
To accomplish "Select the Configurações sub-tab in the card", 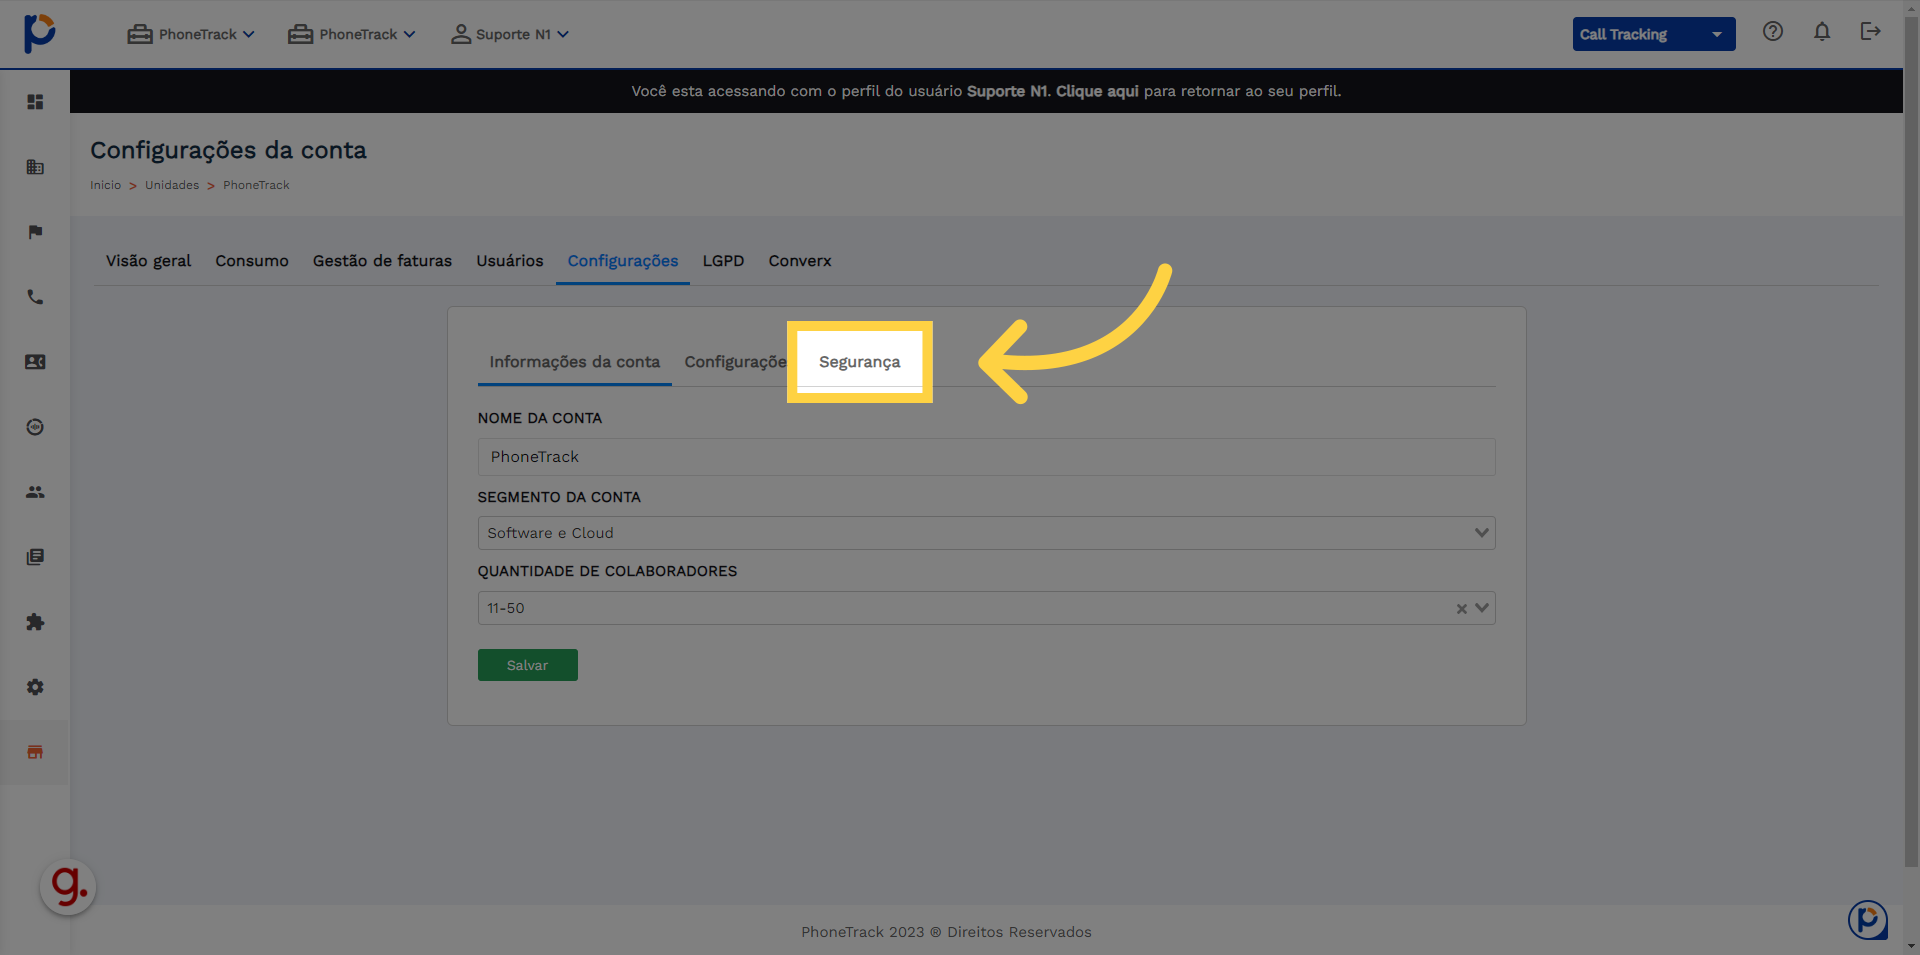I will pyautogui.click(x=735, y=362).
